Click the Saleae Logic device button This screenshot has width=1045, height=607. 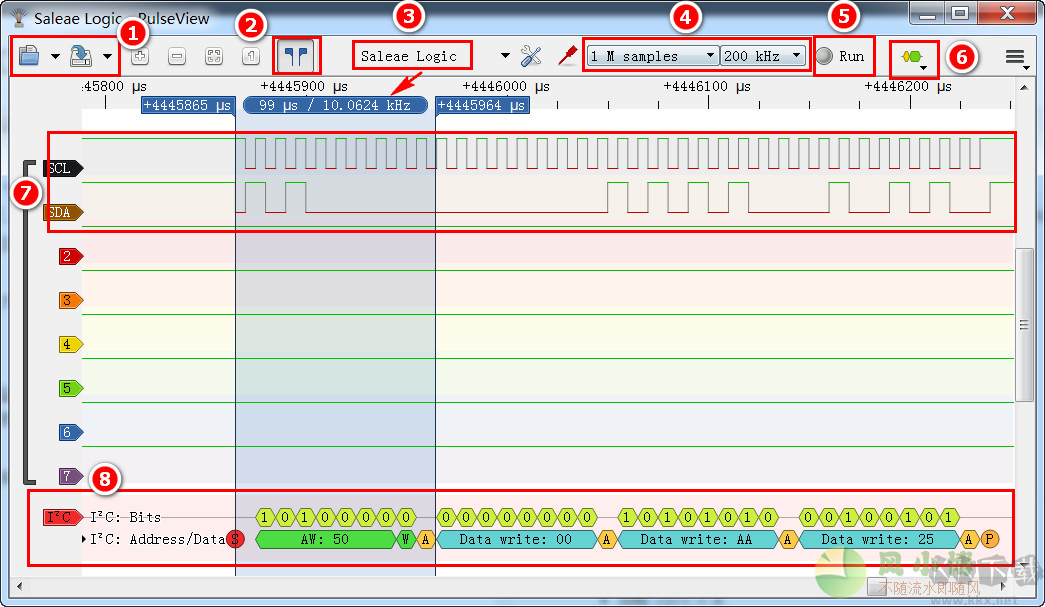411,56
